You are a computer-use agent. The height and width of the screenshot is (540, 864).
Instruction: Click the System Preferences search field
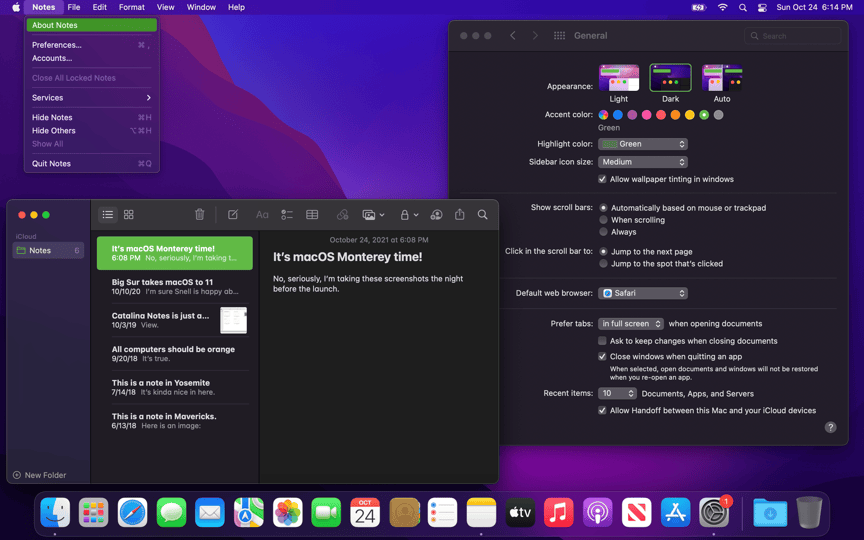tap(792, 36)
